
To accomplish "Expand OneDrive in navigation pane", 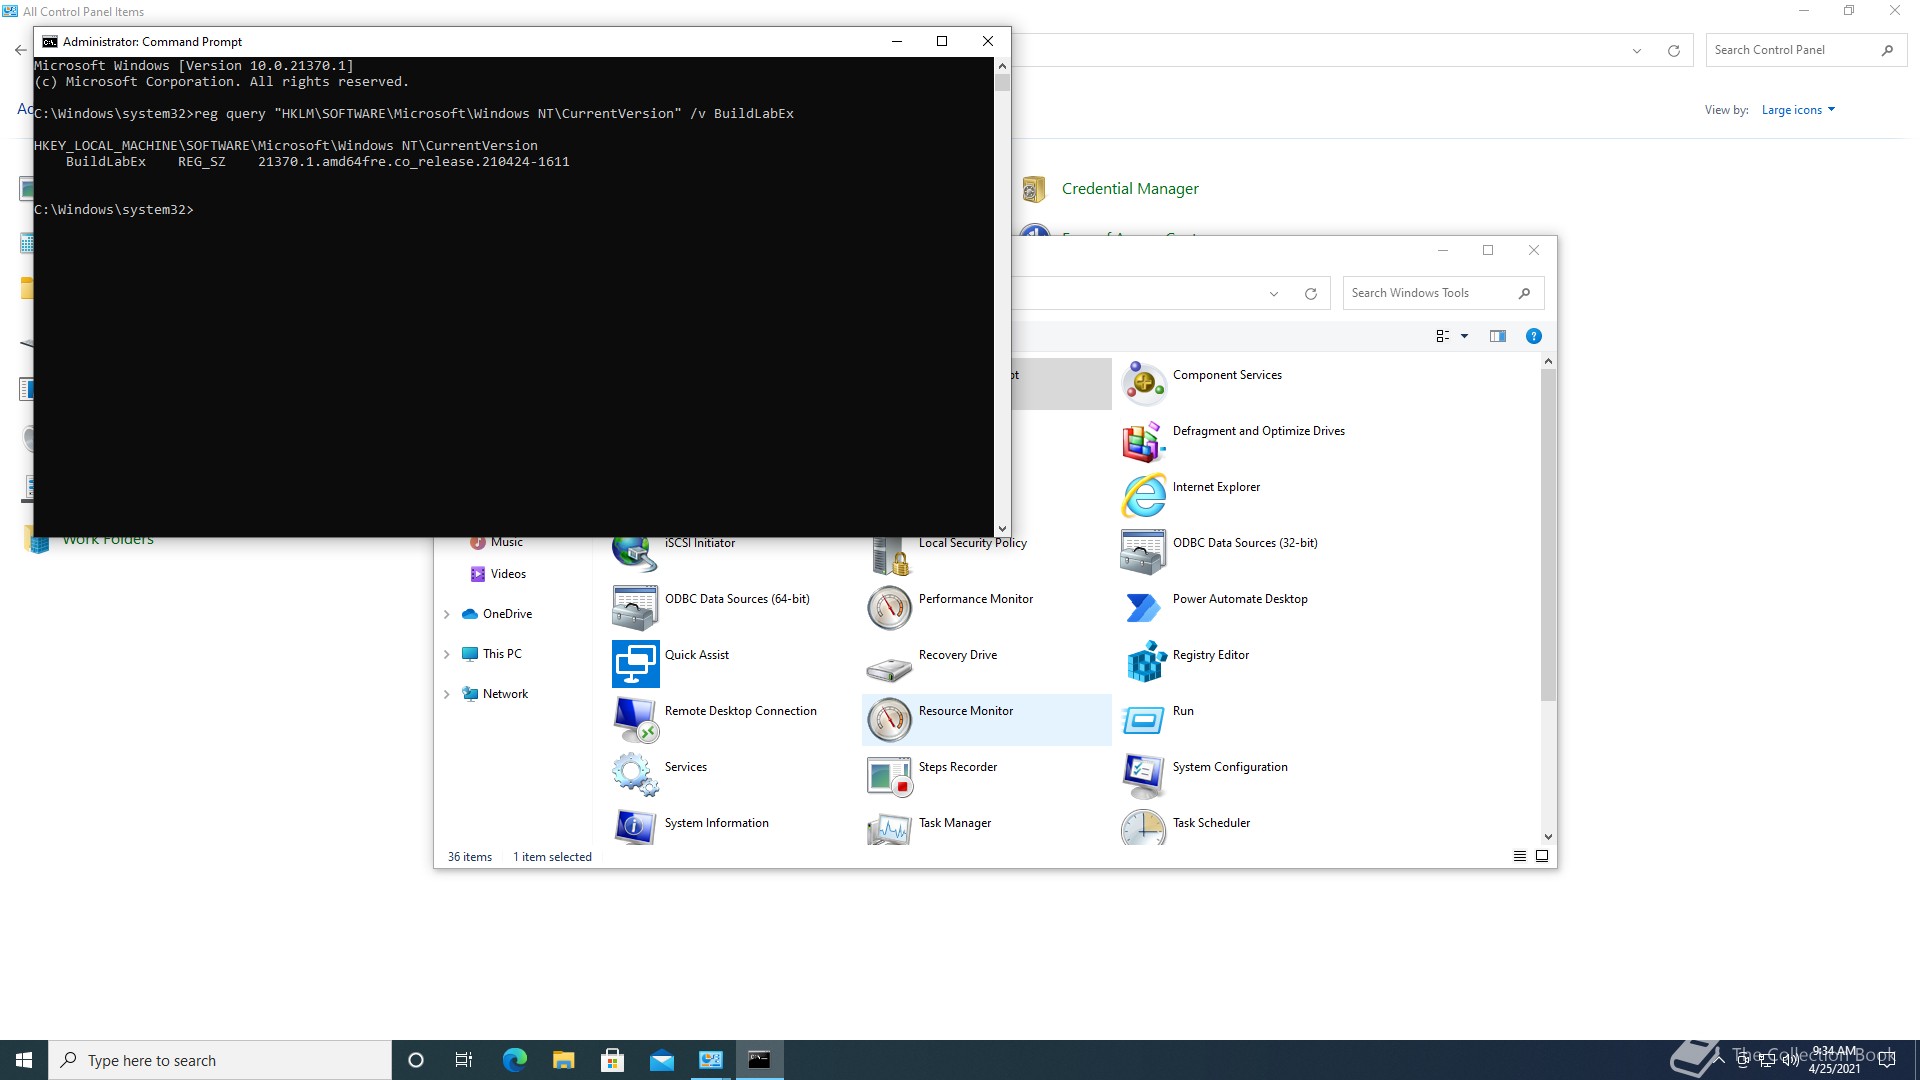I will [446, 614].
